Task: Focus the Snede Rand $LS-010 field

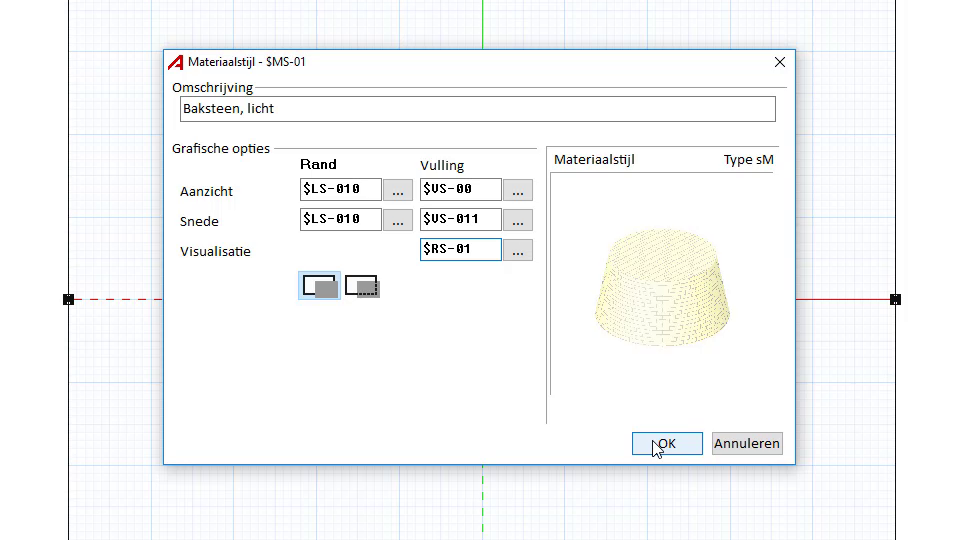Action: tap(340, 219)
